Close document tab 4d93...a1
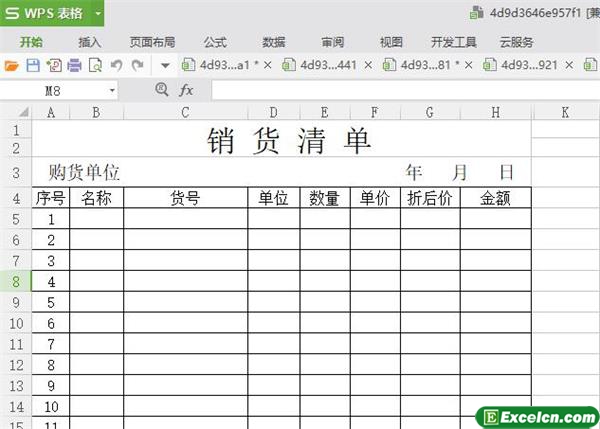 tap(268, 65)
